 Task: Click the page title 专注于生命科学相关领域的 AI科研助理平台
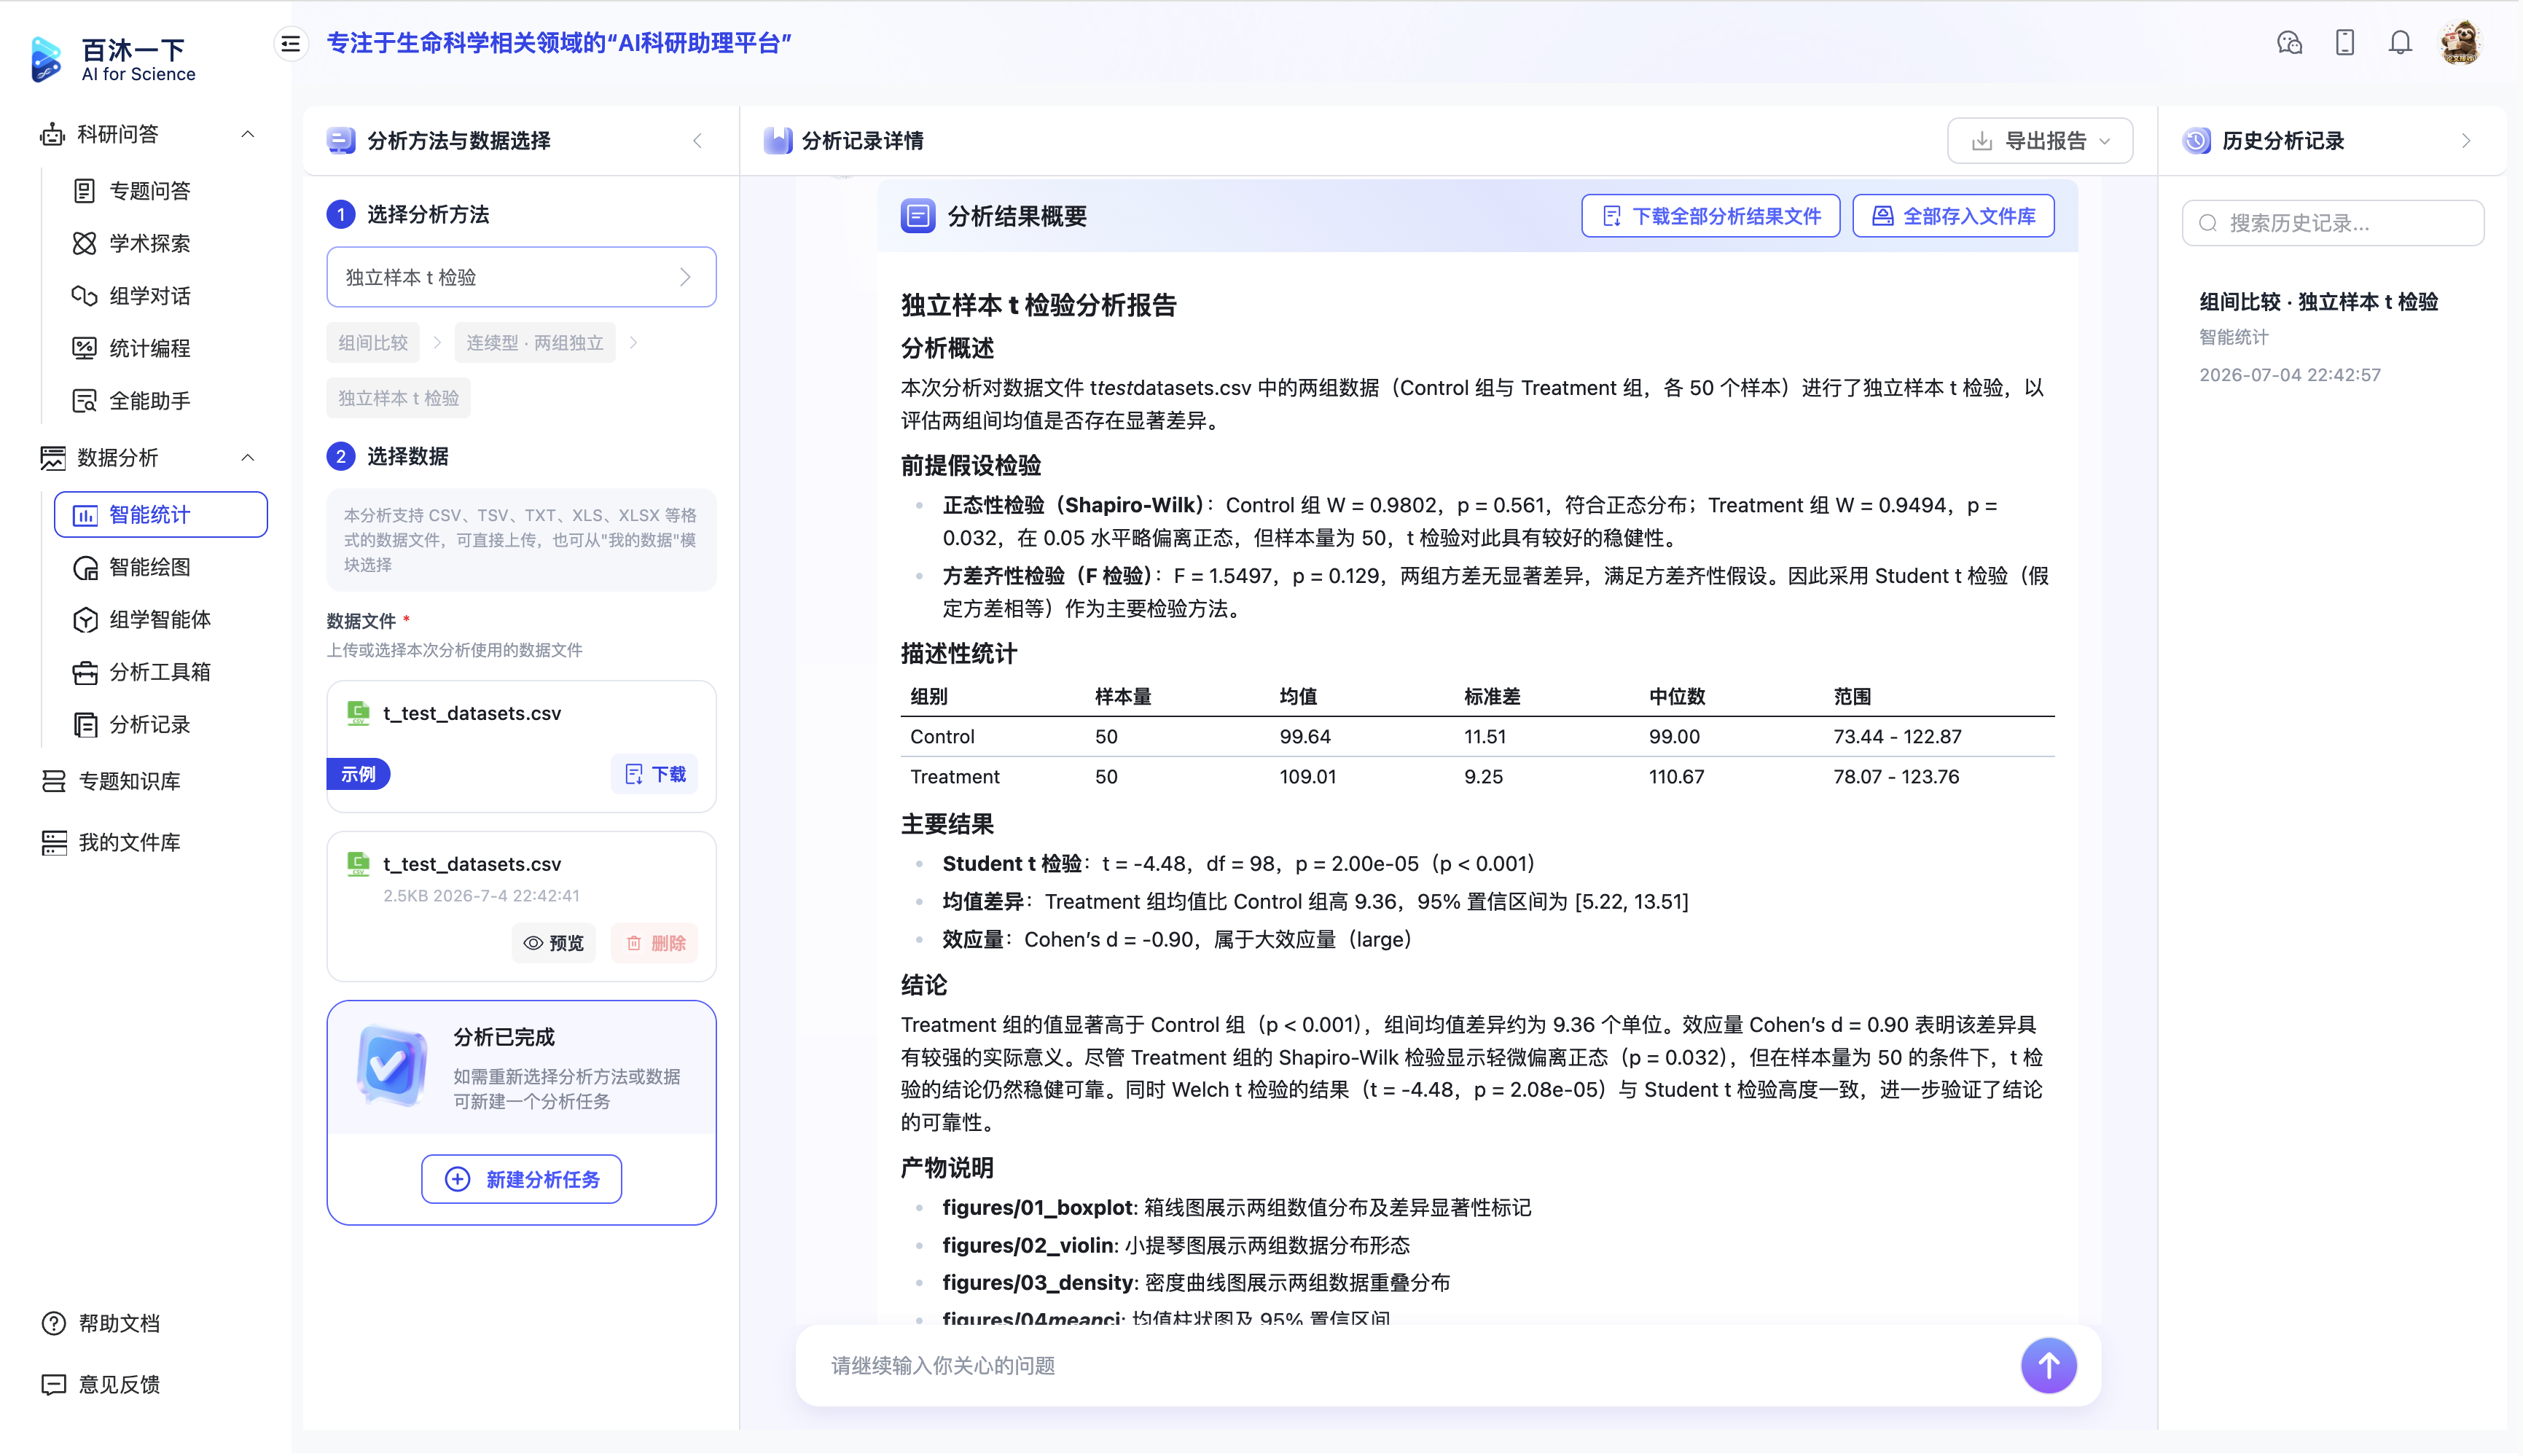(559, 43)
